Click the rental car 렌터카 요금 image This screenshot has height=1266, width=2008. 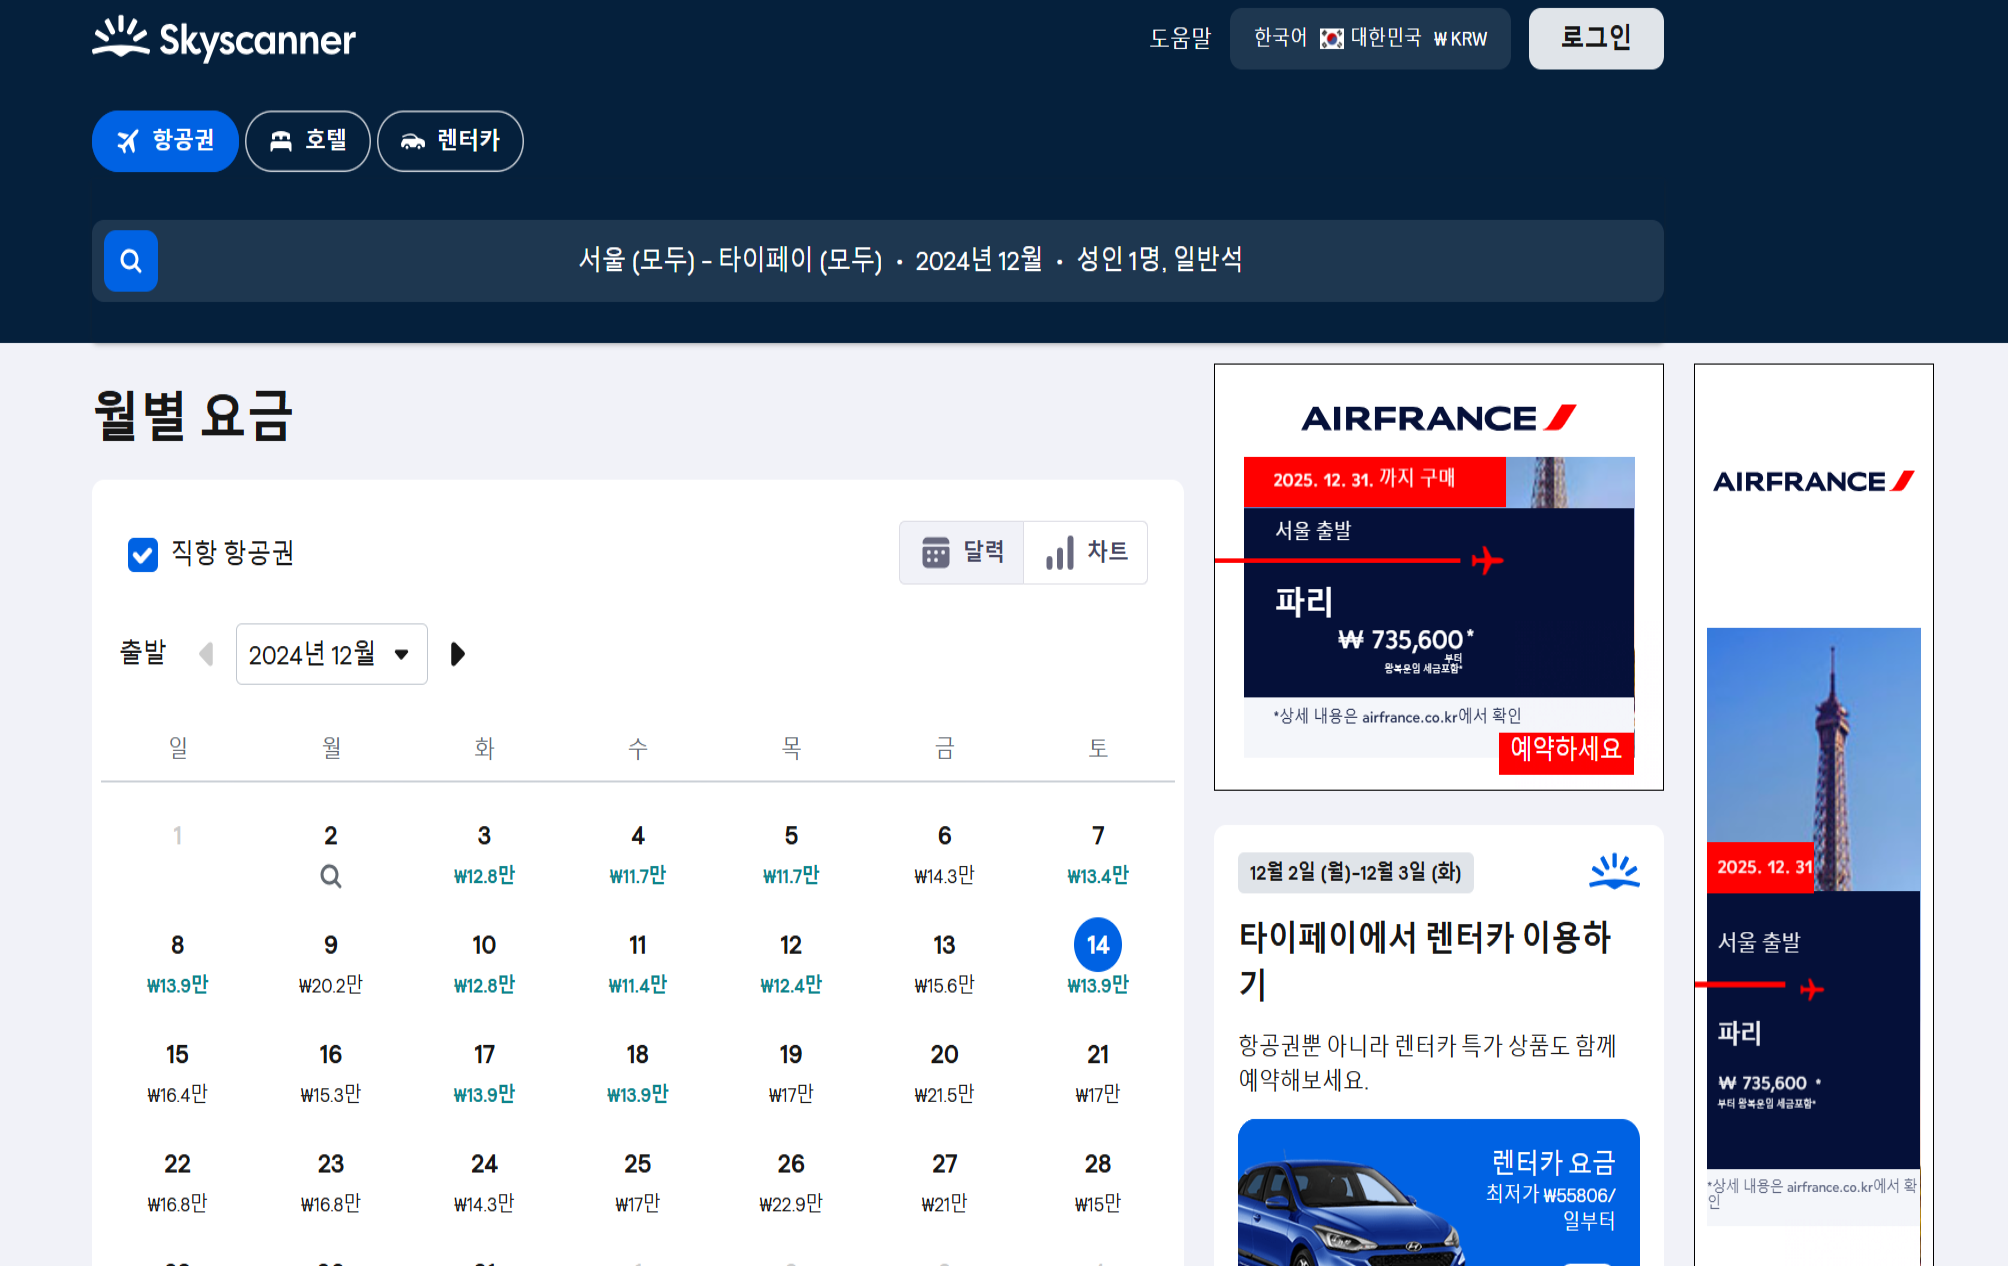(x=1439, y=1193)
